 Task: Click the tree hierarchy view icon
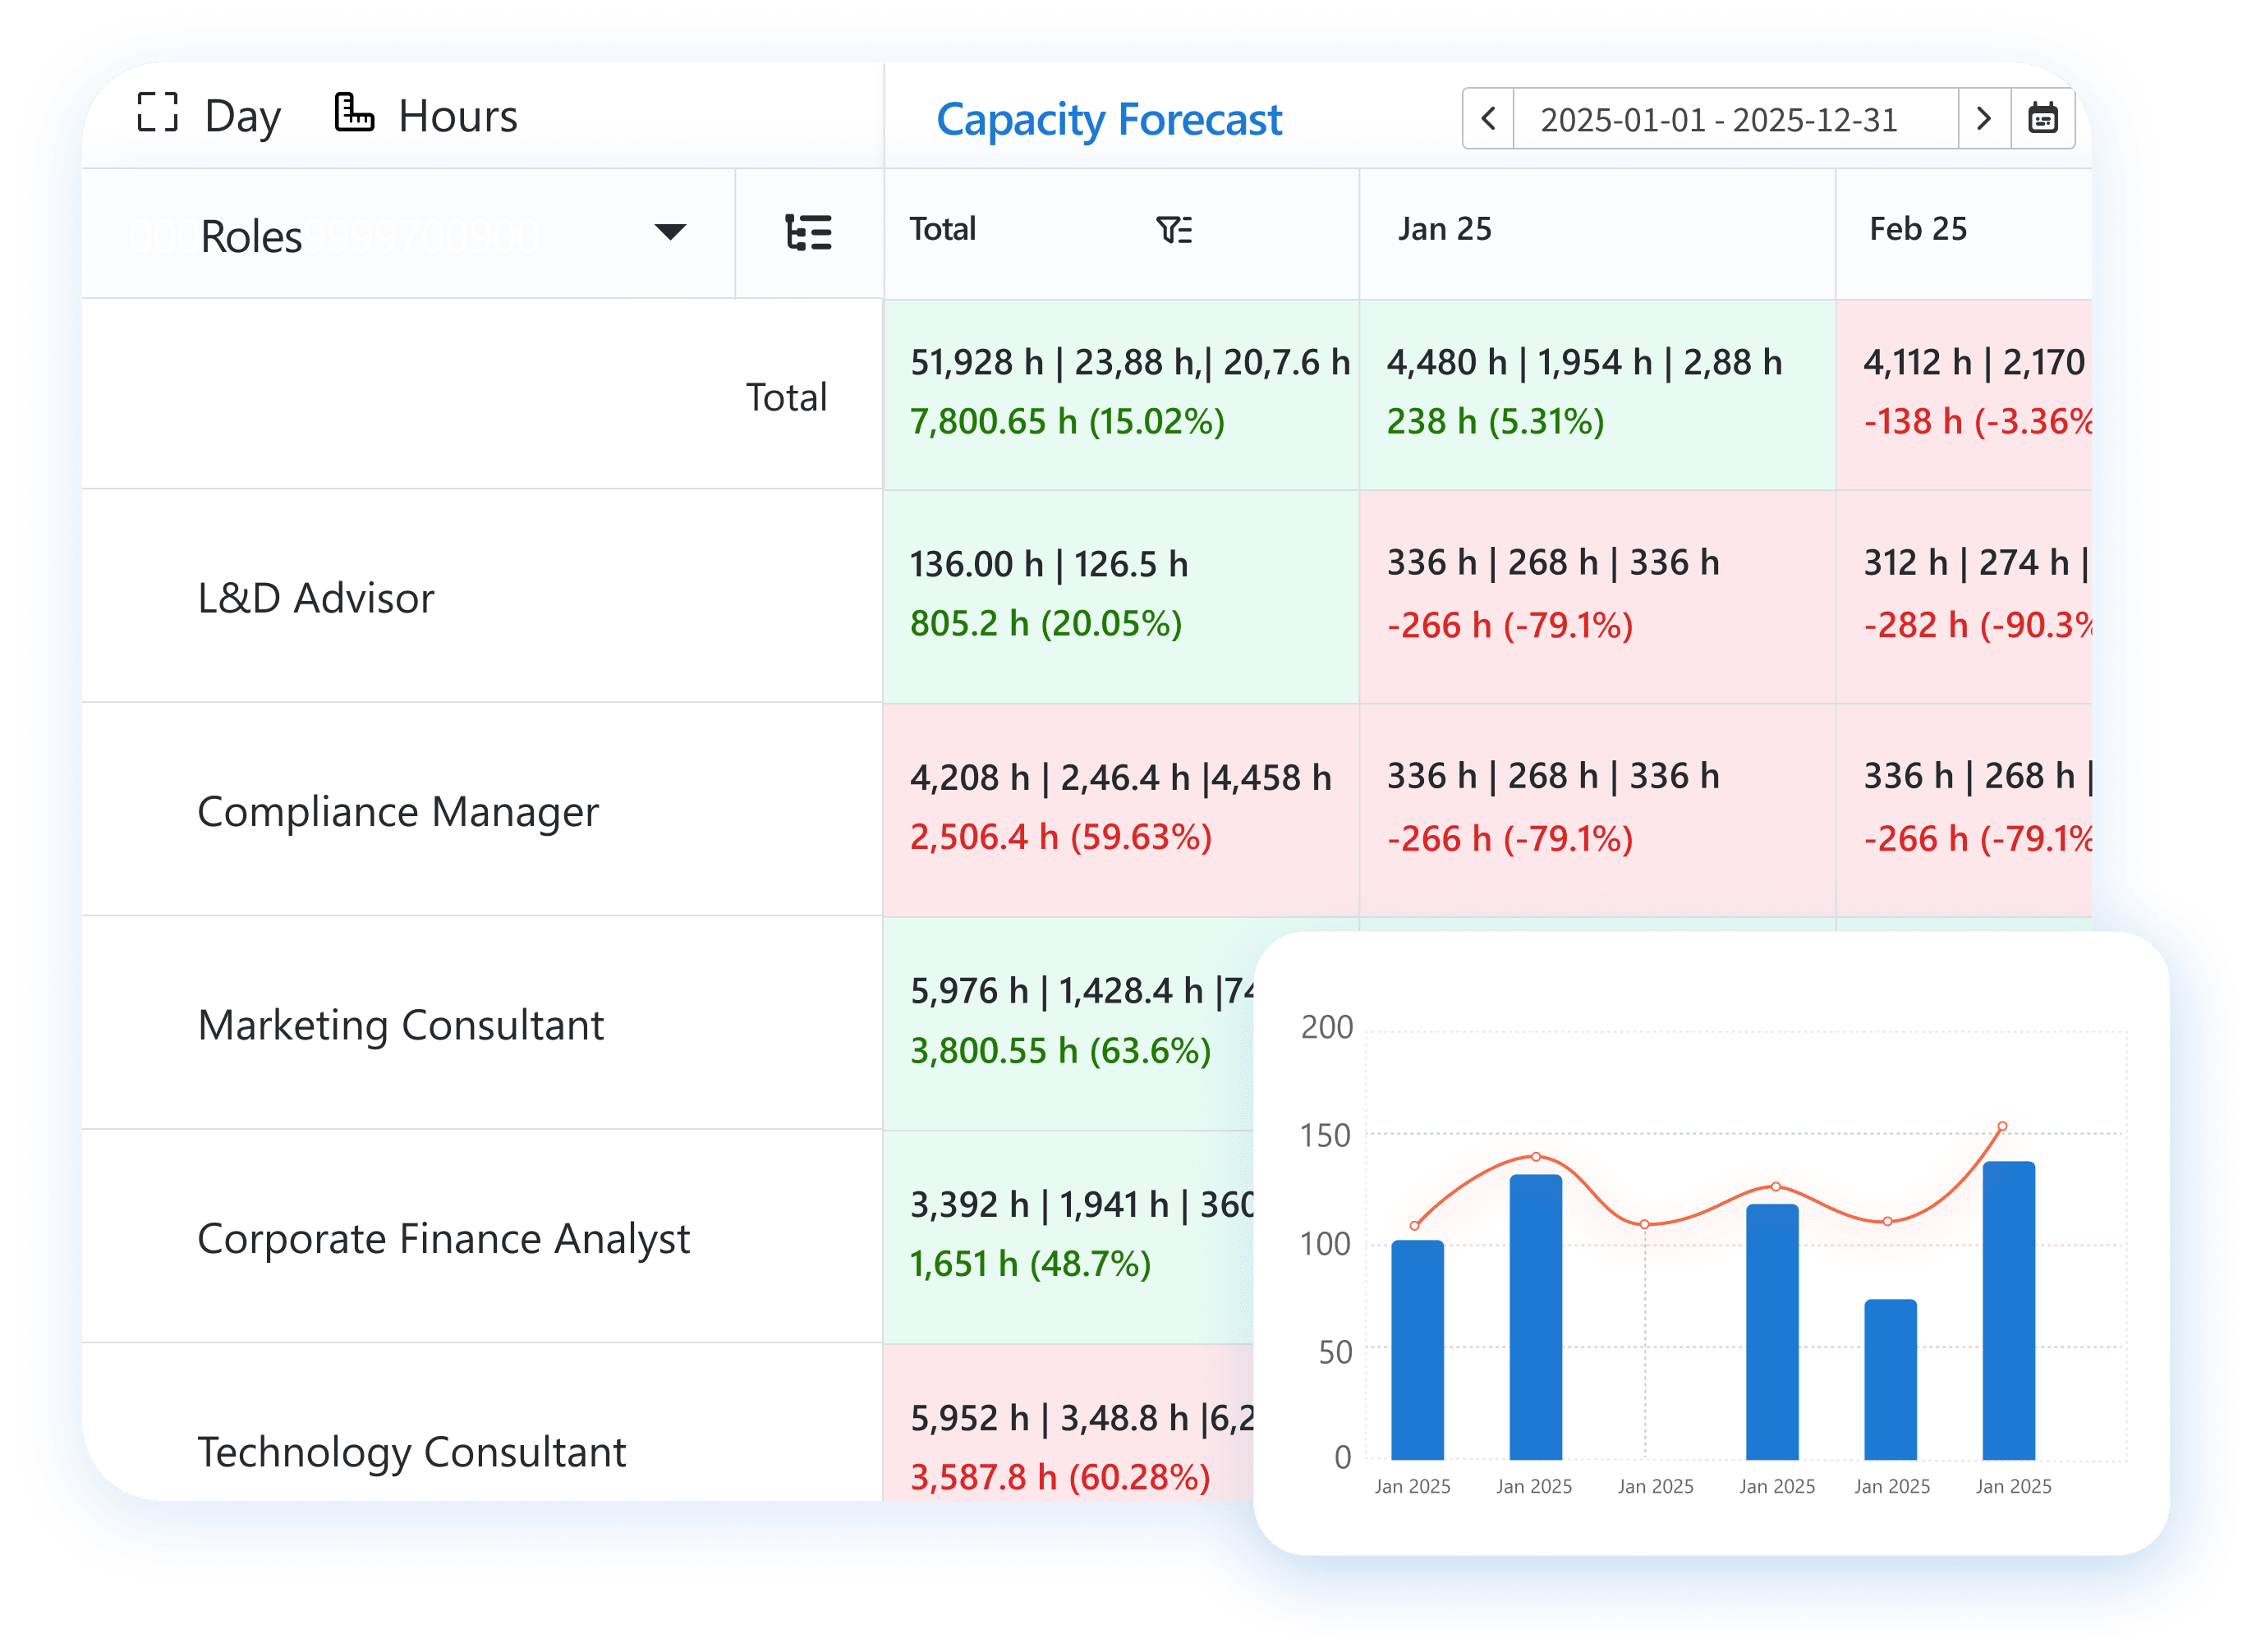pos(808,233)
